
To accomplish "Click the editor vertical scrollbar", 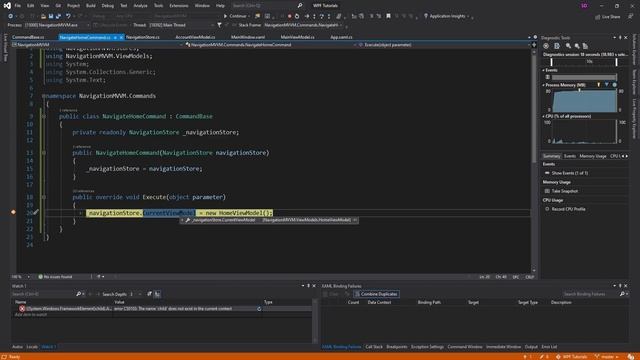I will coord(534,160).
